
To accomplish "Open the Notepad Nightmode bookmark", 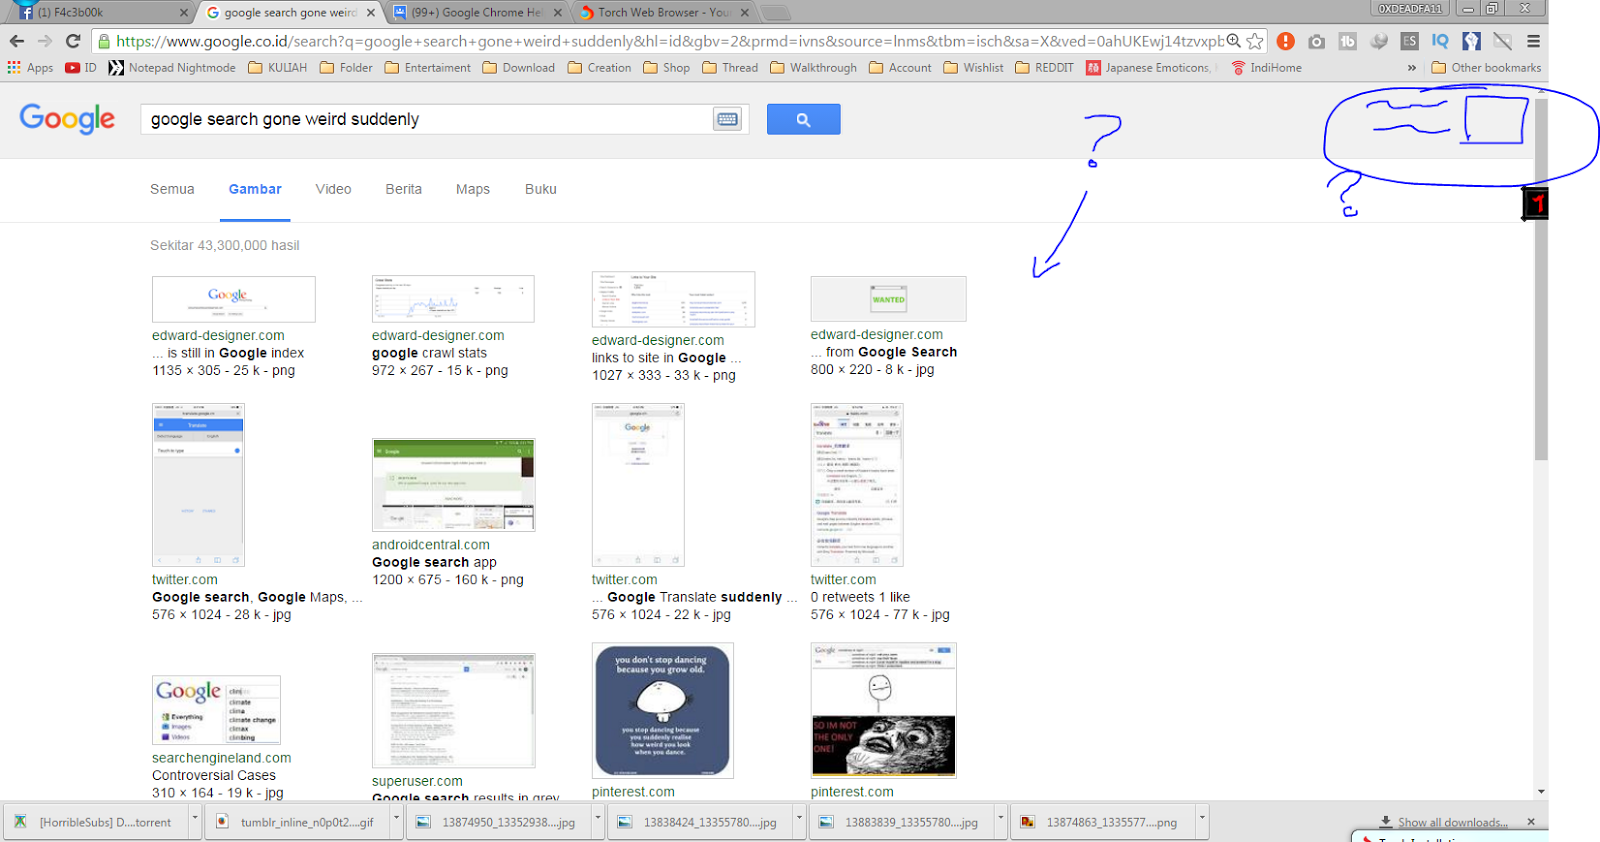I will pos(172,68).
